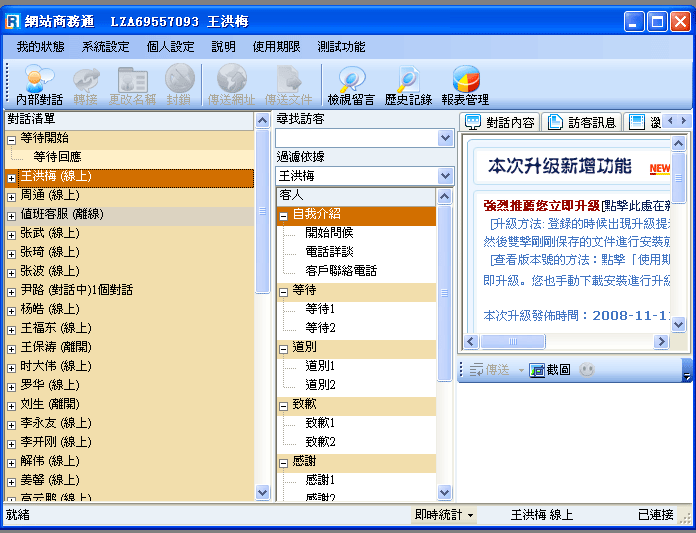Viewport: 696px width, 533px height.
Task: Click the 檢視留言 view messages icon
Action: pyautogui.click(x=351, y=86)
